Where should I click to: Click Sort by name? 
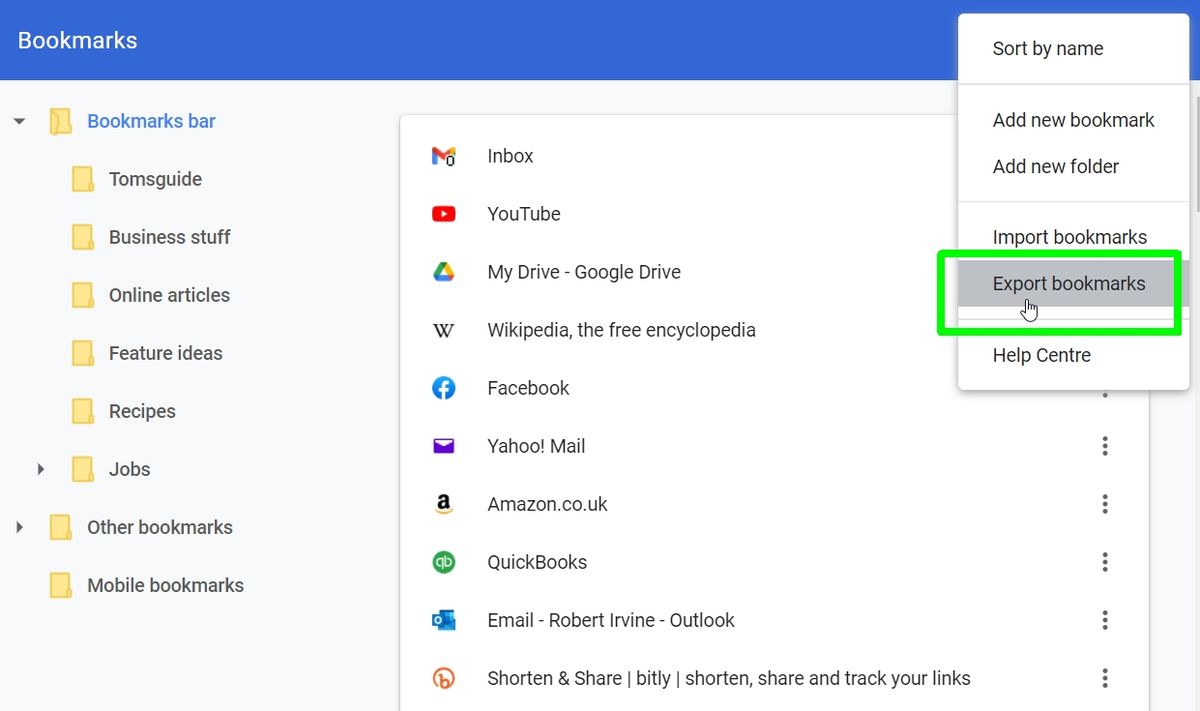click(1047, 48)
